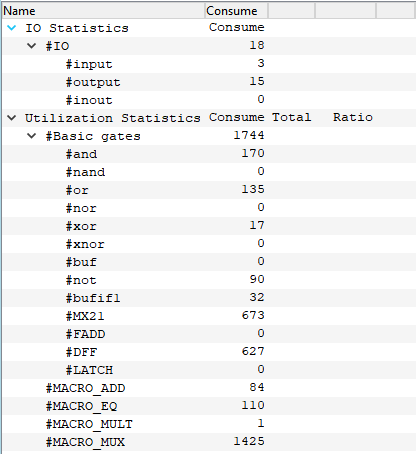Click the Name column header
This screenshot has height=454, width=416.
point(103,11)
